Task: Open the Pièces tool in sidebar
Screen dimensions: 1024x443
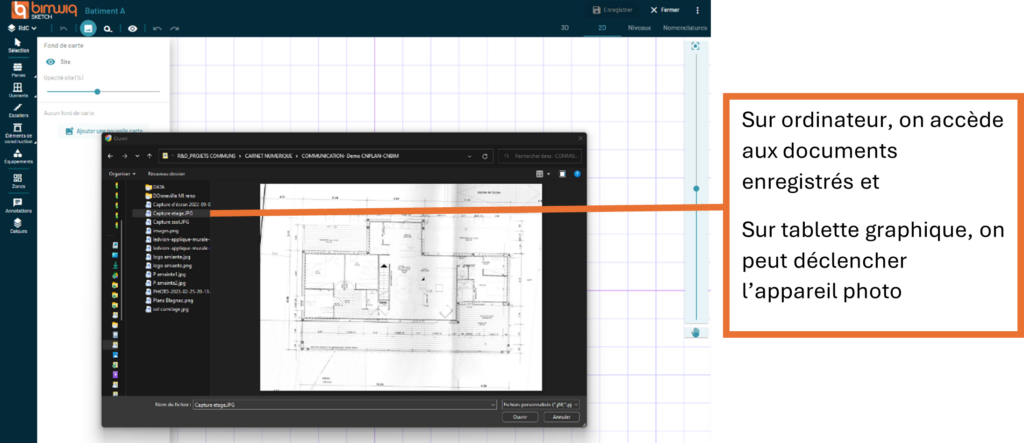Action: pos(18,70)
